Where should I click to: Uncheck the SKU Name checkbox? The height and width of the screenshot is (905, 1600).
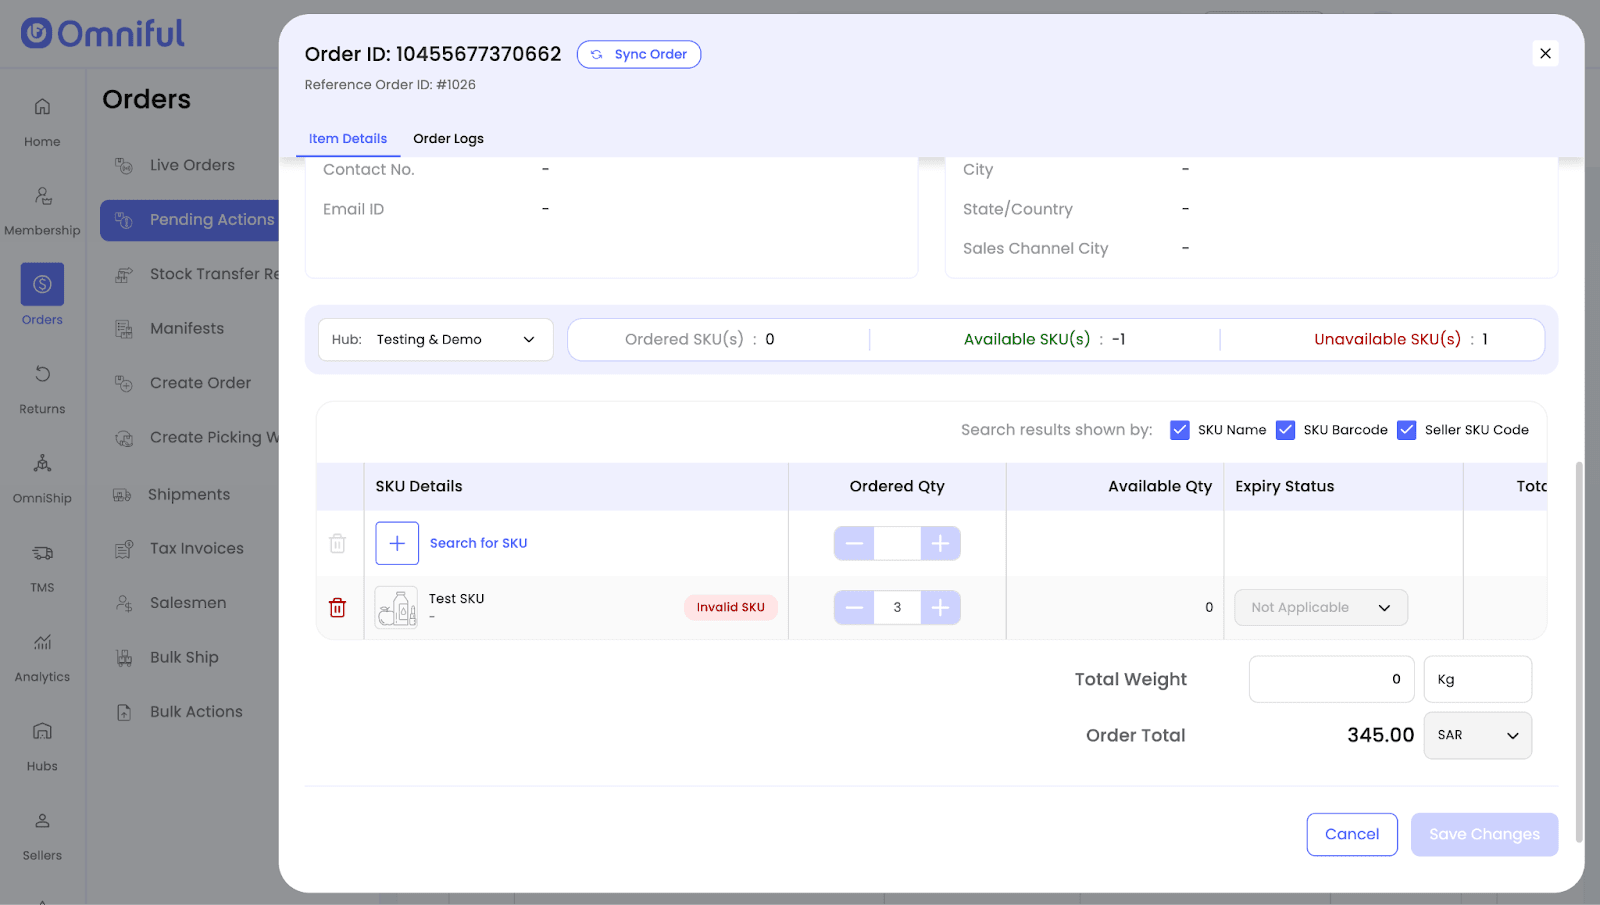(1180, 430)
